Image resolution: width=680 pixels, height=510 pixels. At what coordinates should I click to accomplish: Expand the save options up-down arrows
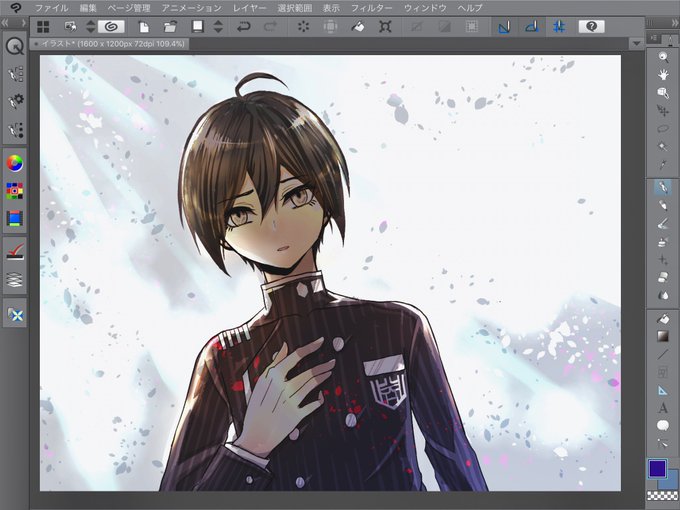click(218, 27)
